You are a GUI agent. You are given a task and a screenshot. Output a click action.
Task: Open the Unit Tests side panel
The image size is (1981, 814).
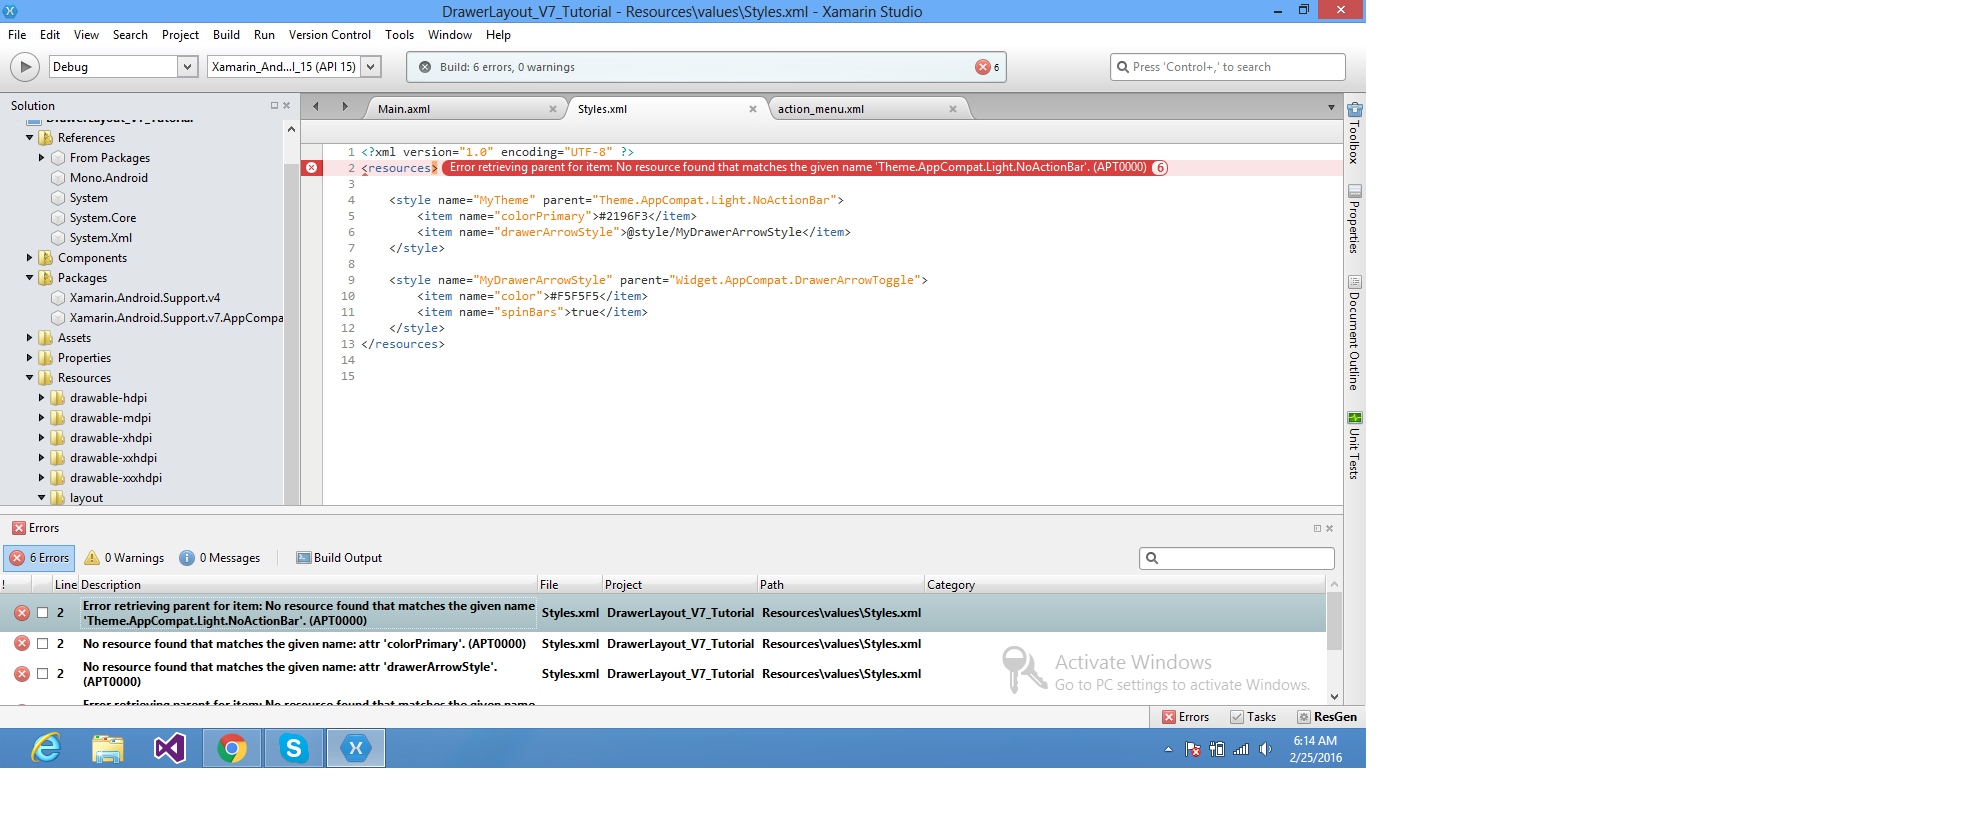[1354, 445]
